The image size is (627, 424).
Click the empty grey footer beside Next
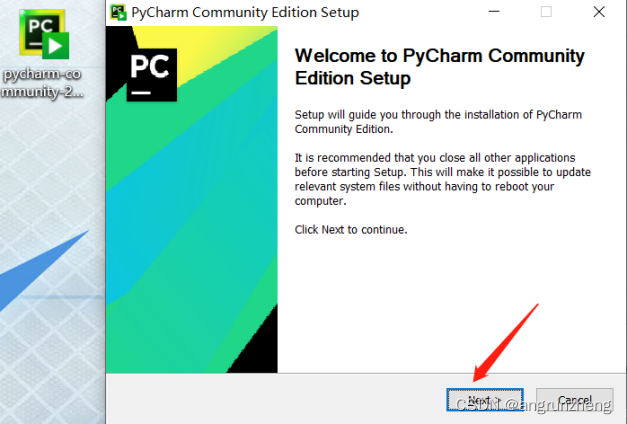coord(276,399)
